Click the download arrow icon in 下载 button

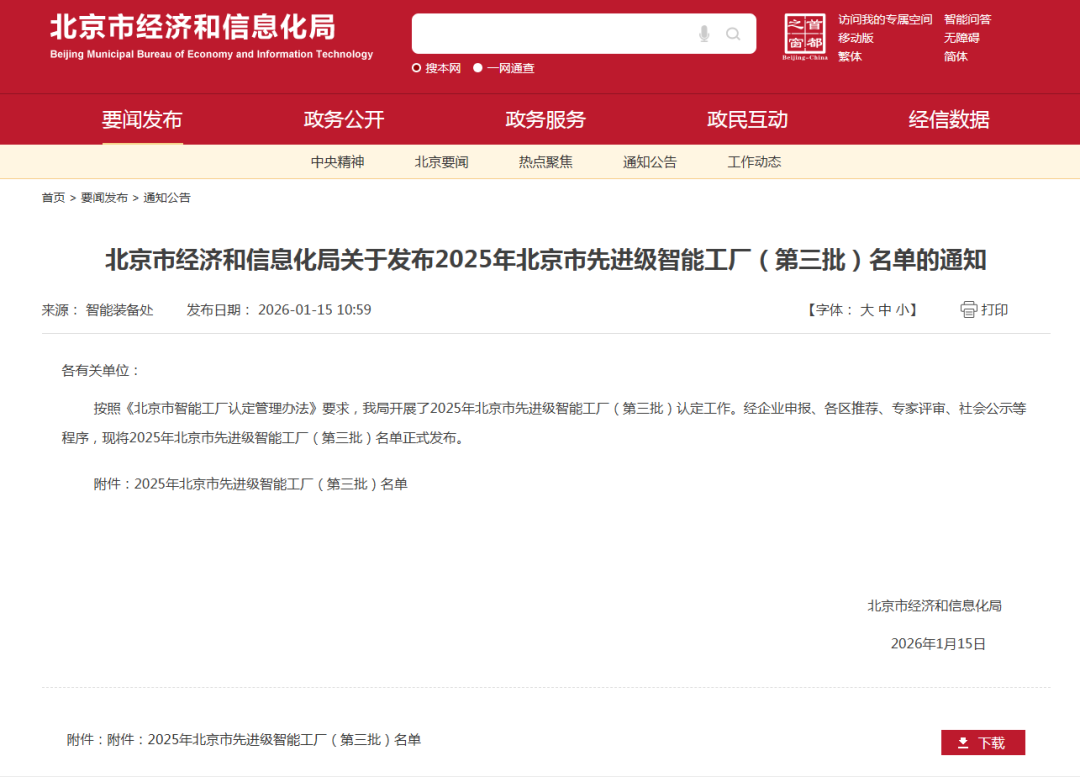point(963,743)
